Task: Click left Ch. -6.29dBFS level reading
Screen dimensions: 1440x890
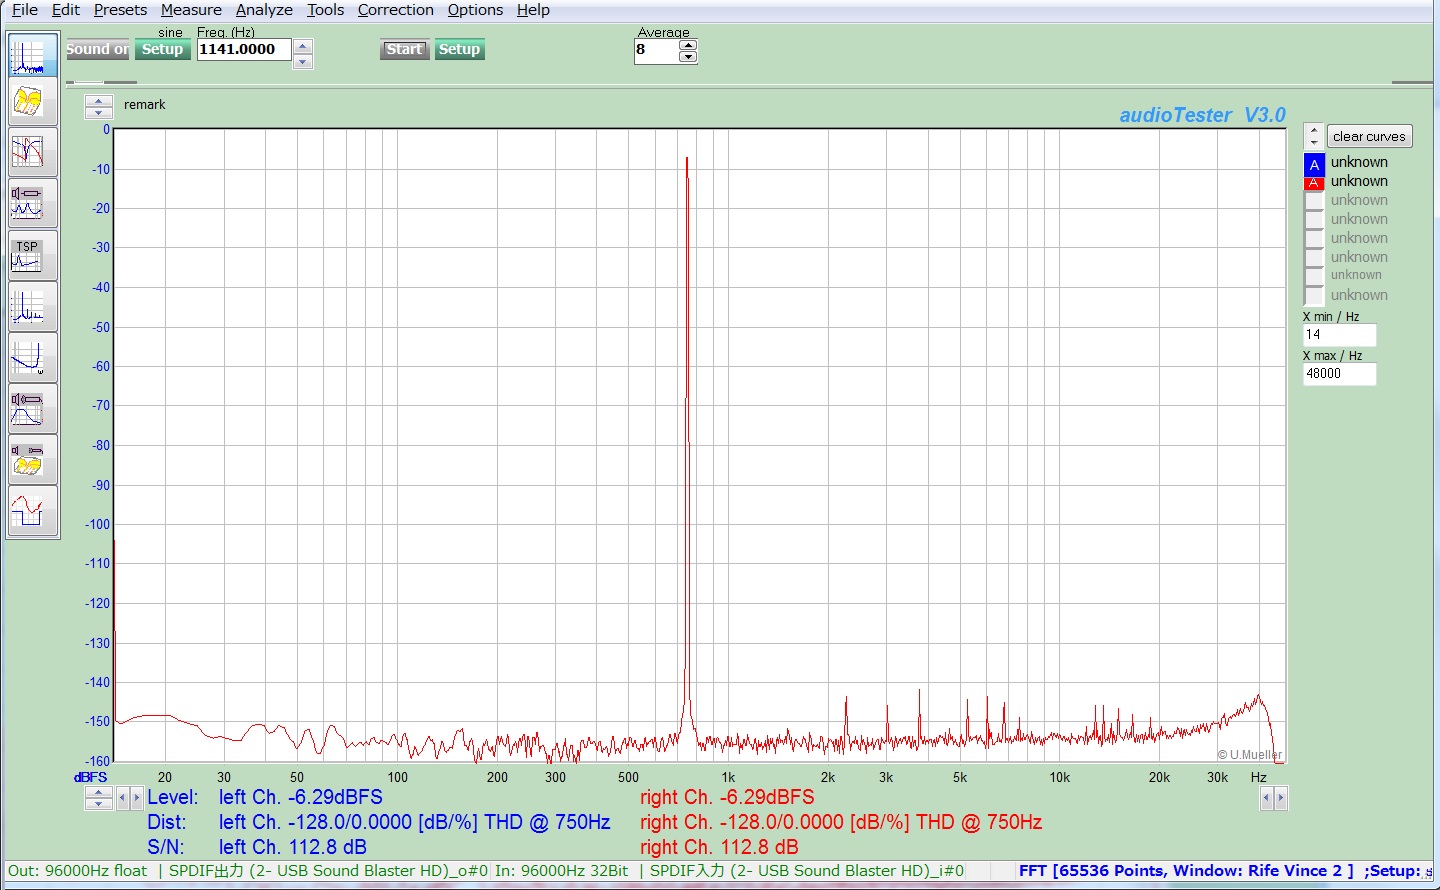Action: coord(301,798)
